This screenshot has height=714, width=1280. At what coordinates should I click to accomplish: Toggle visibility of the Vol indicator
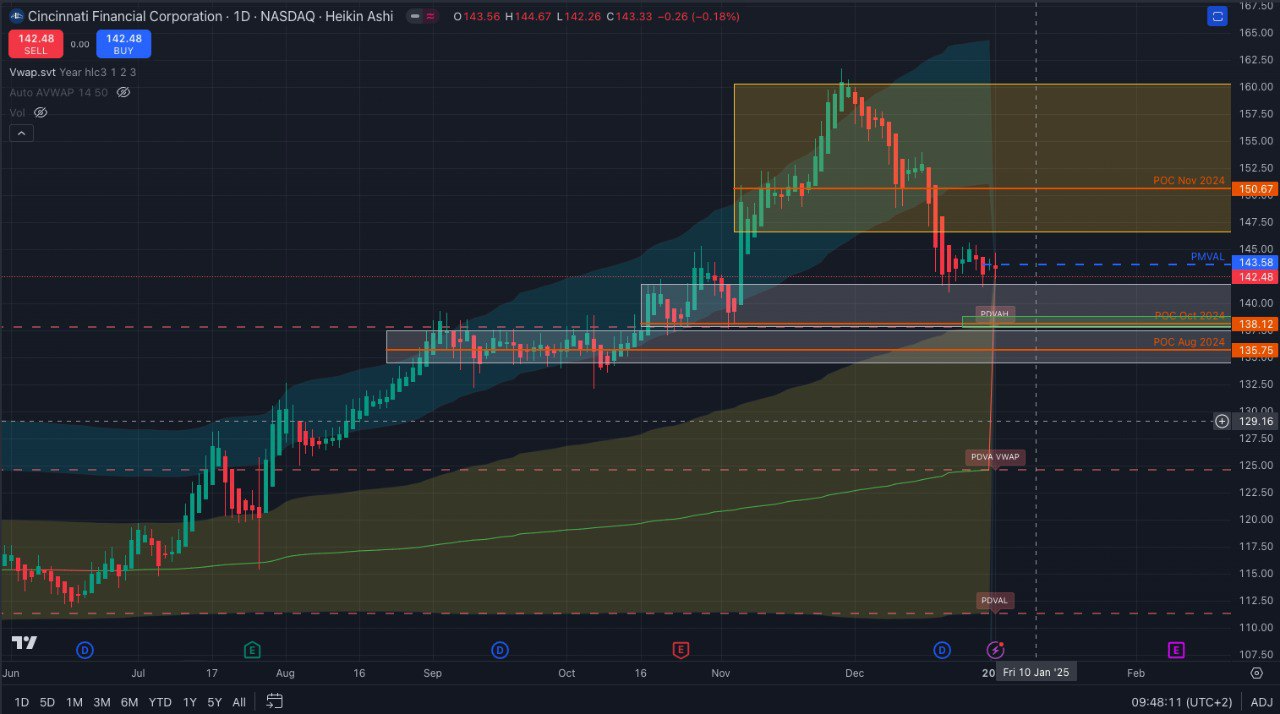pos(41,113)
